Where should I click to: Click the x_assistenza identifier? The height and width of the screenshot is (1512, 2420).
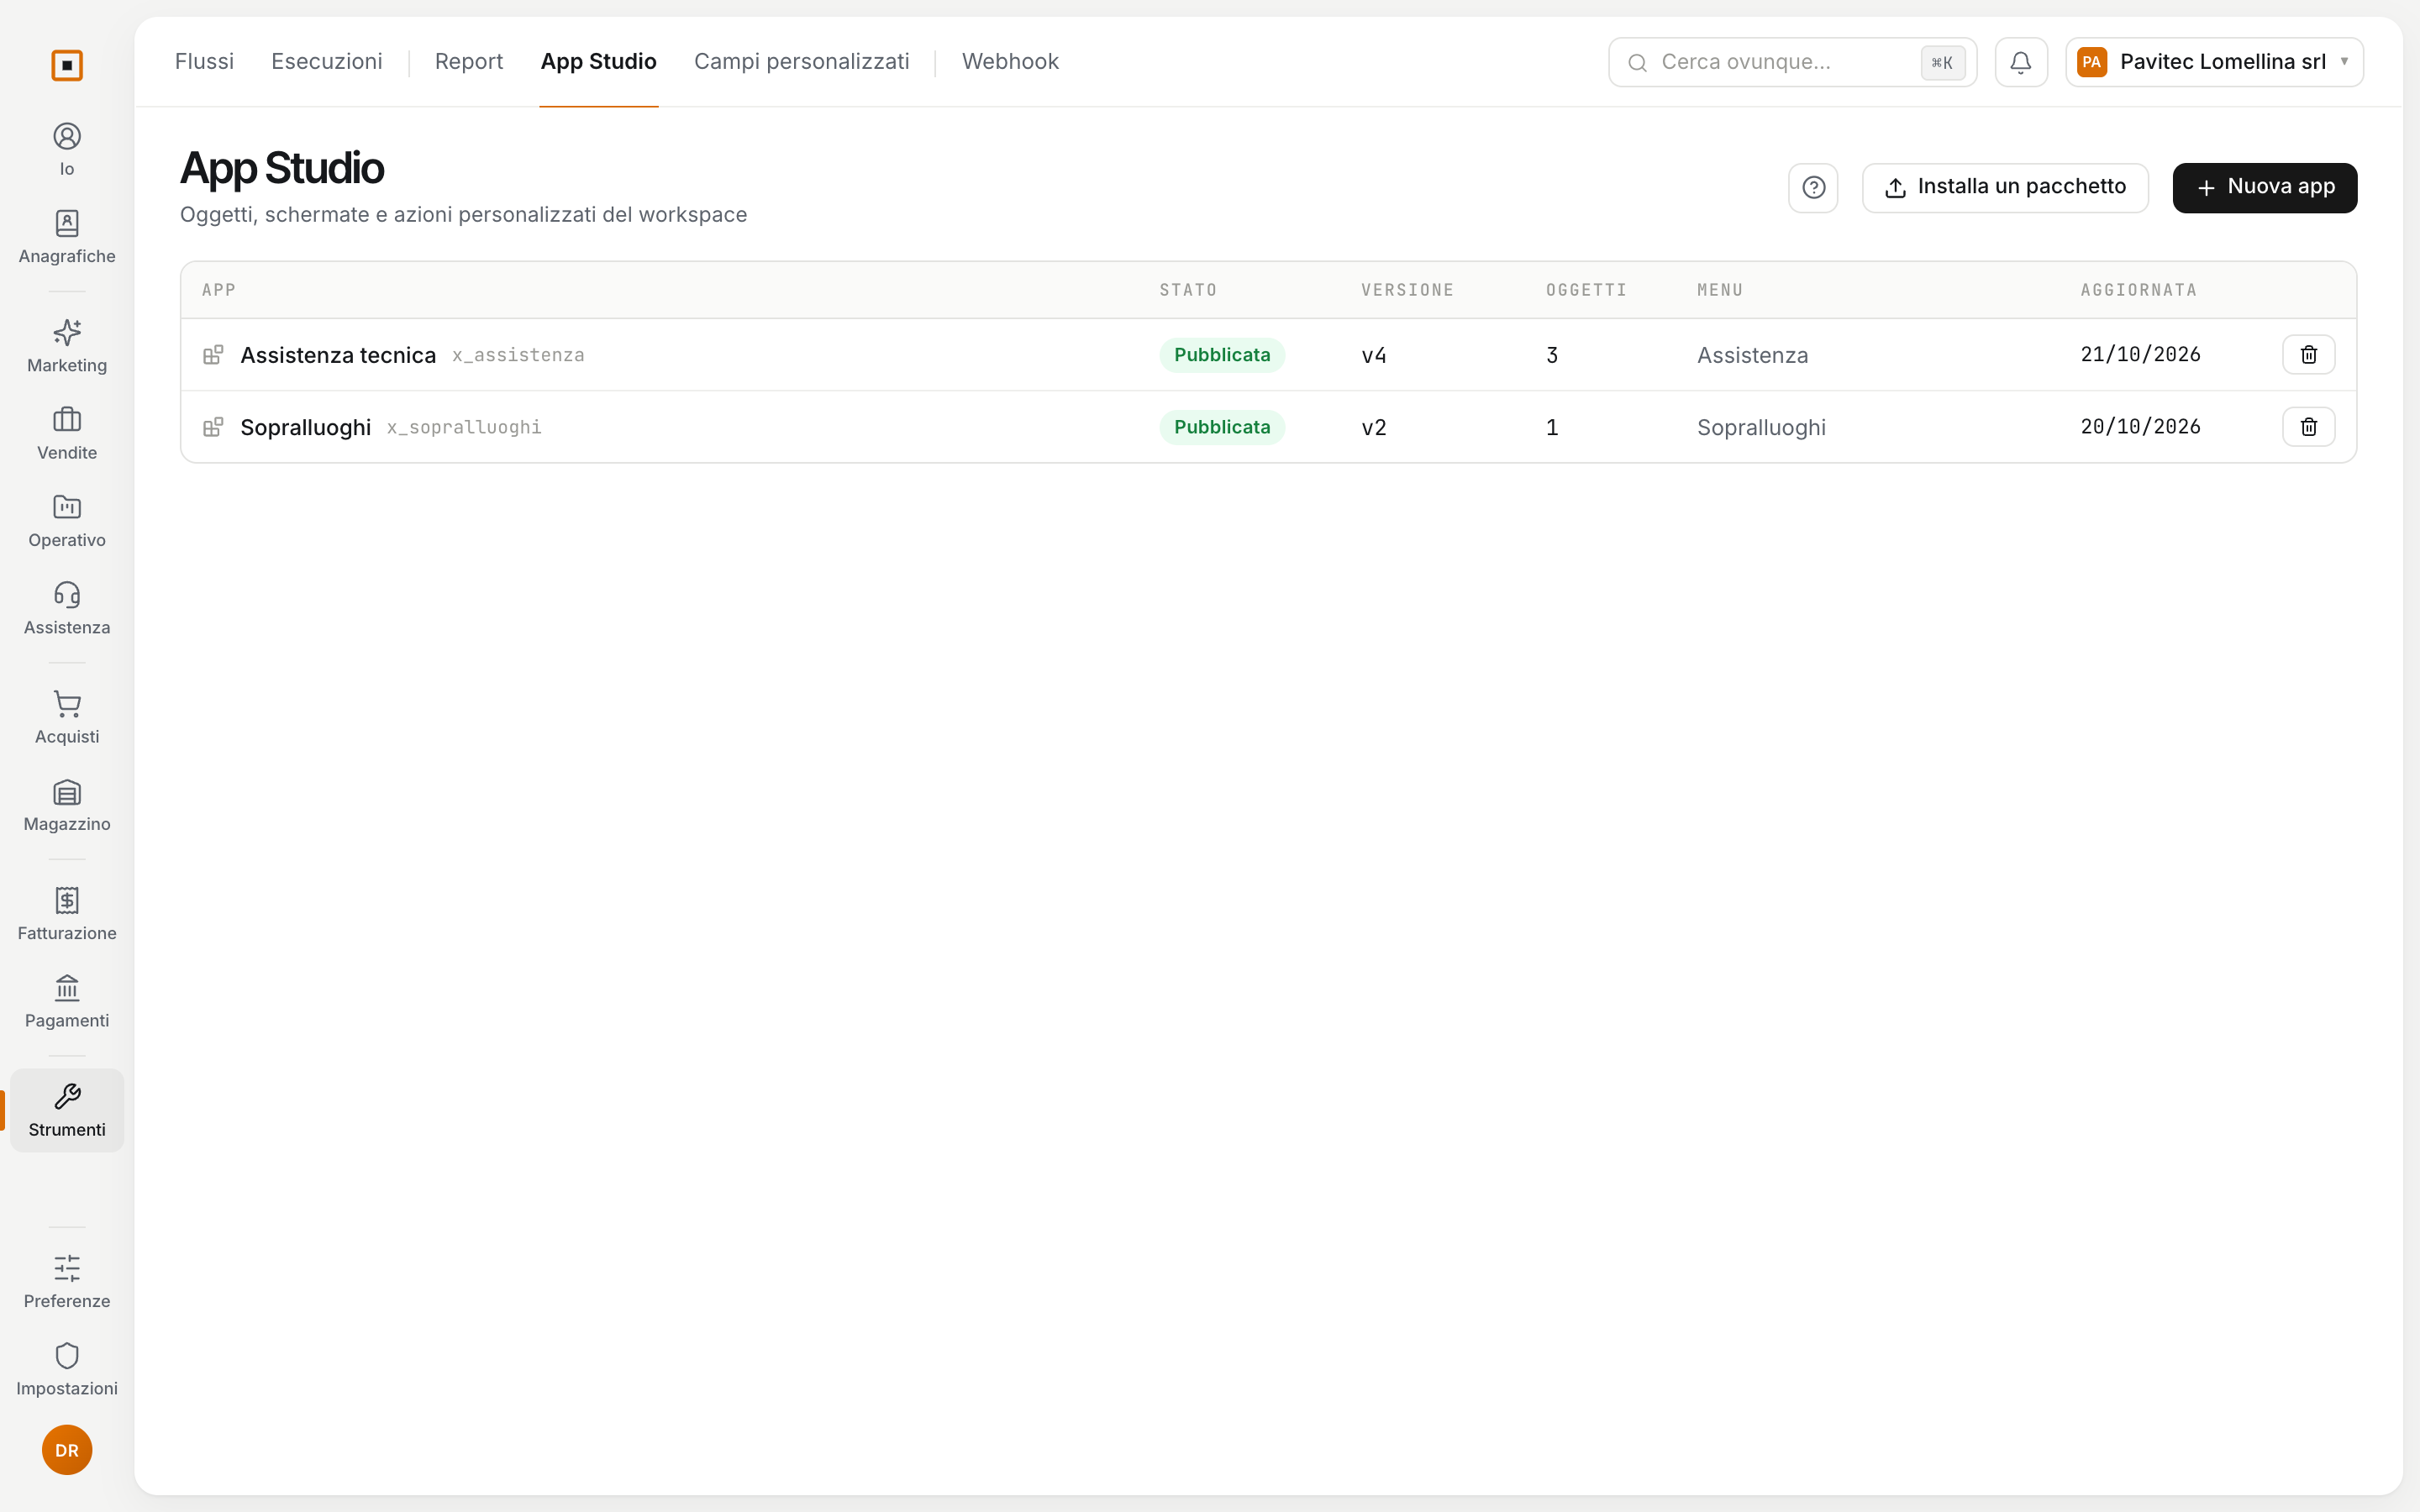point(518,355)
